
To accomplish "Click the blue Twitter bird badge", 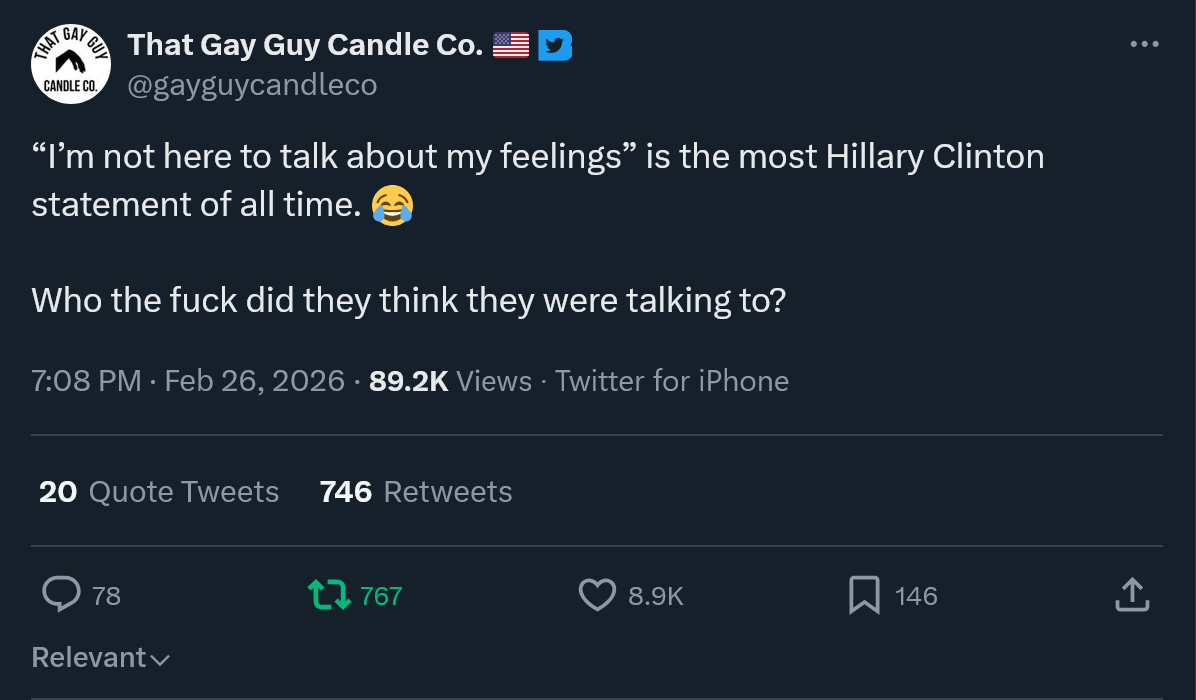I will (x=555, y=45).
